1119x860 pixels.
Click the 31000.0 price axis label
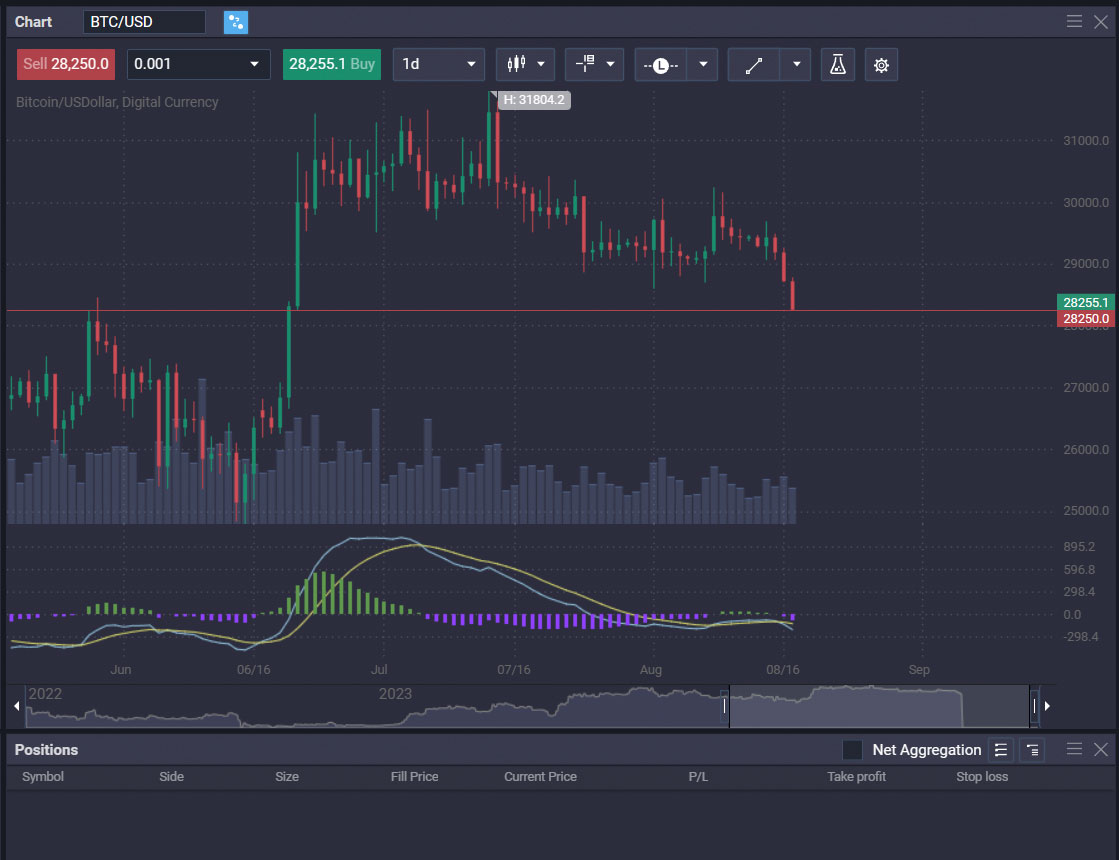[x=1085, y=141]
